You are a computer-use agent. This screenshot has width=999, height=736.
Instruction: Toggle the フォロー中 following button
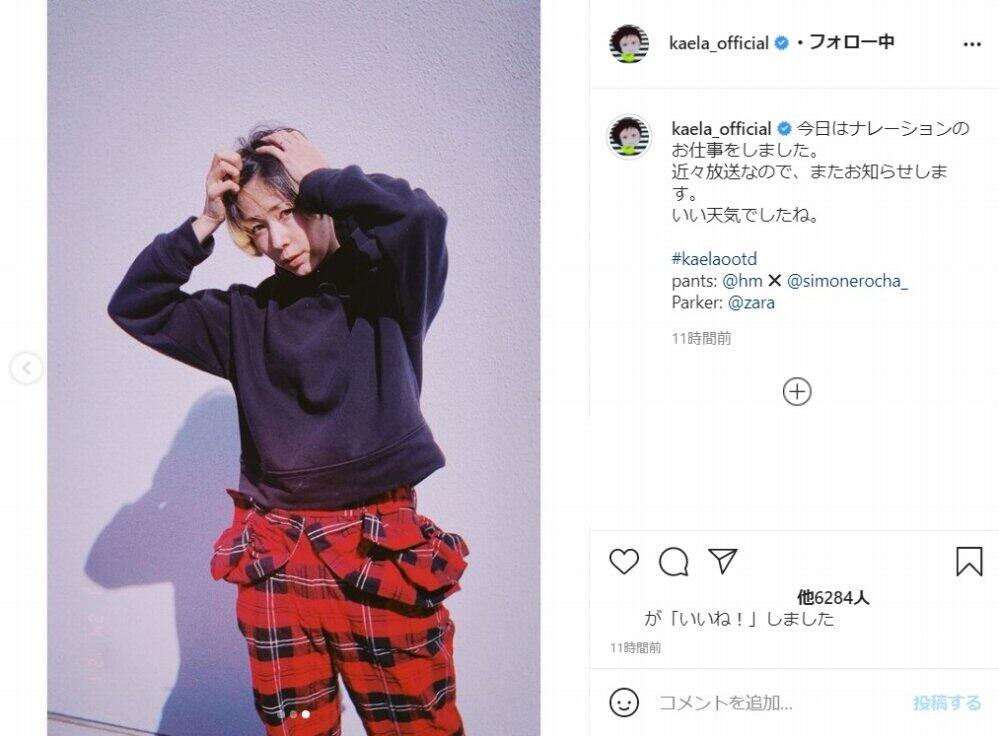coord(852,42)
